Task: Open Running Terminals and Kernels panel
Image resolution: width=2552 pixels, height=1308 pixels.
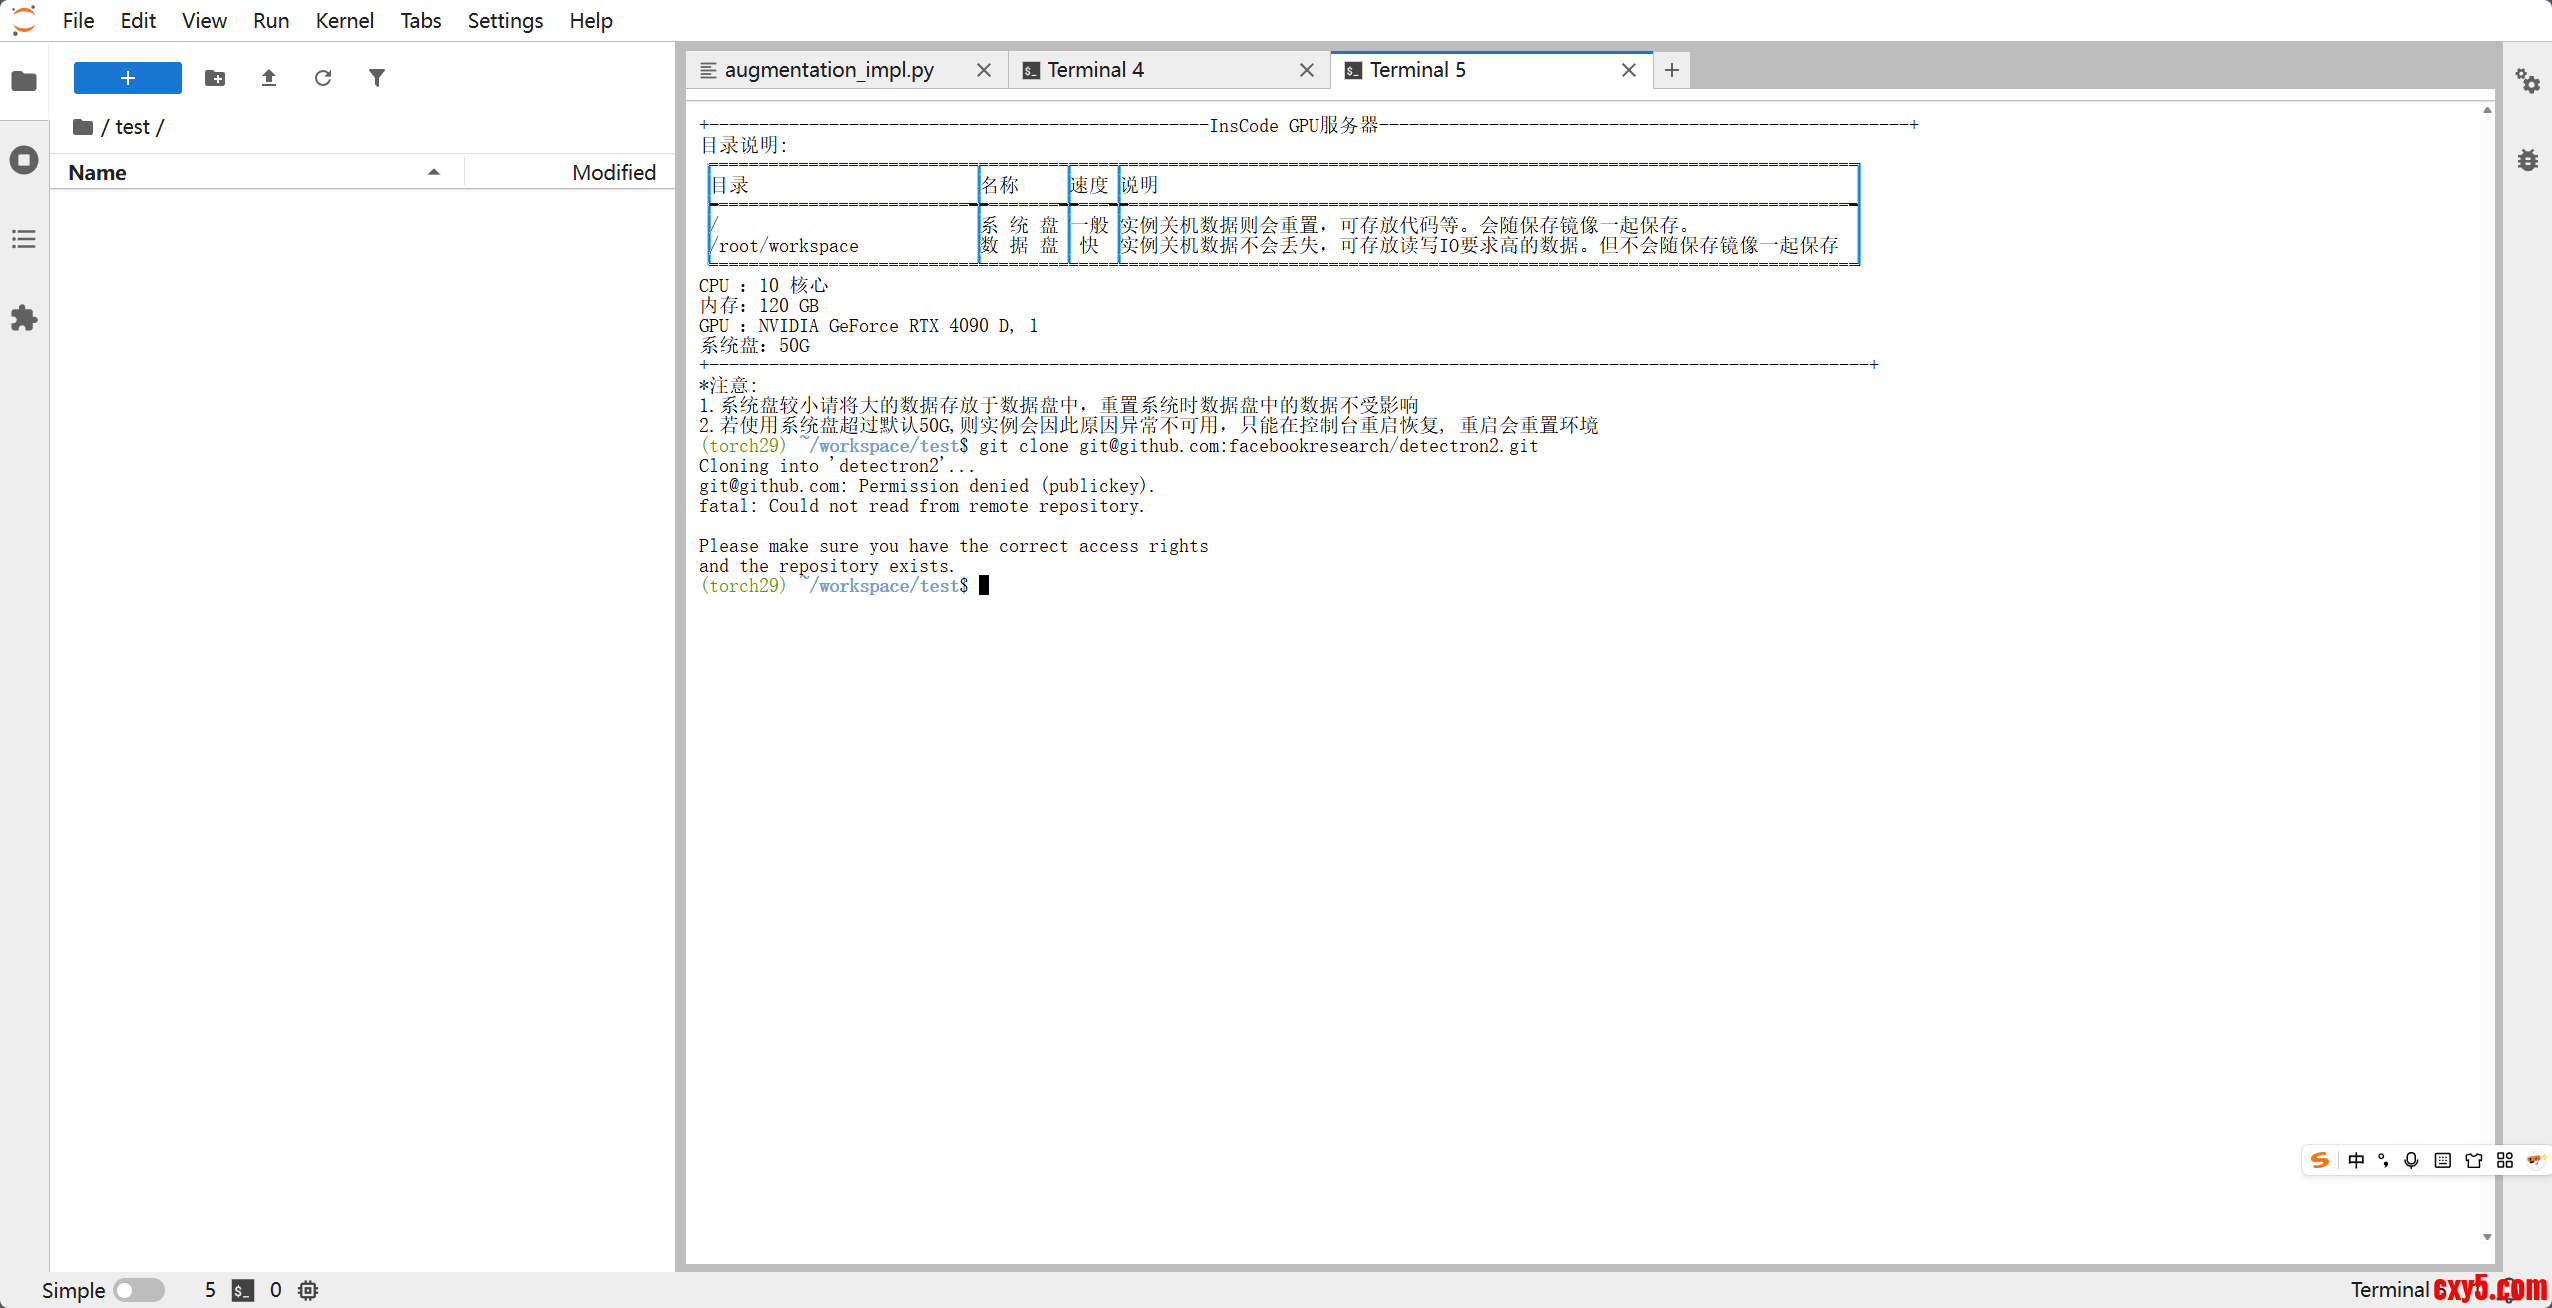Action: click(24, 160)
